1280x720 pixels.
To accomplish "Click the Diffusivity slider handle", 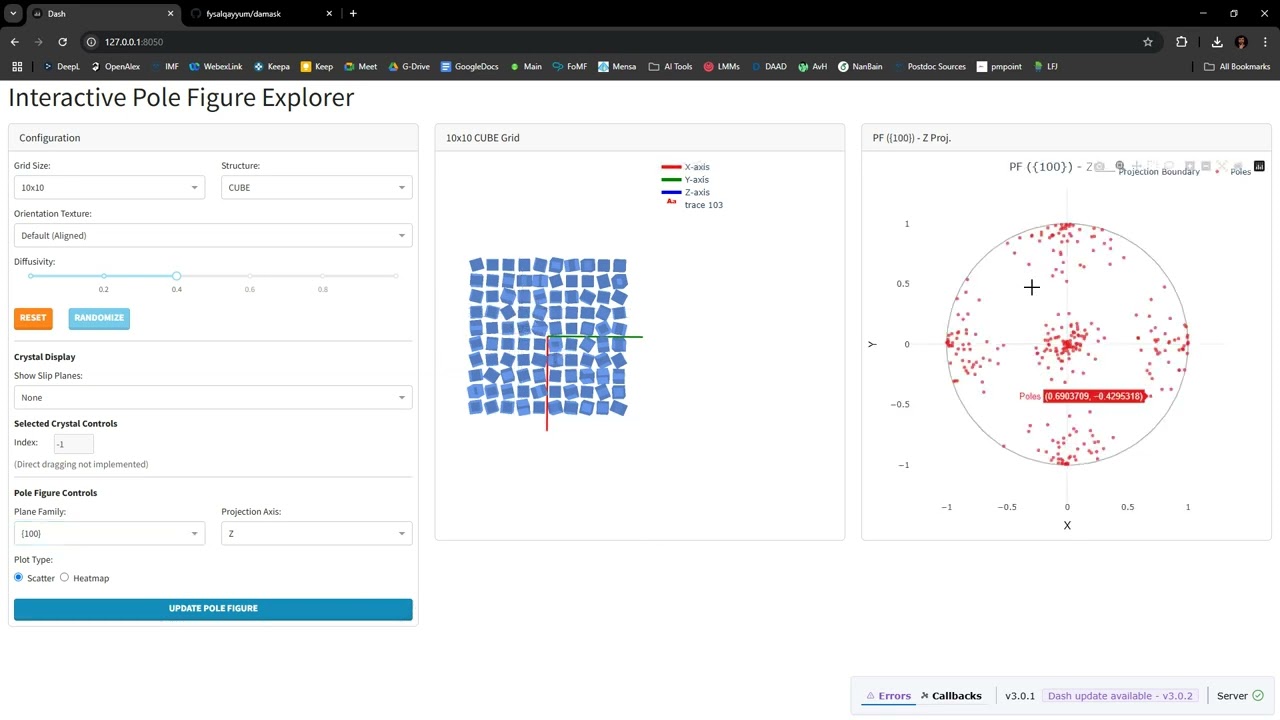I will 176,276.
